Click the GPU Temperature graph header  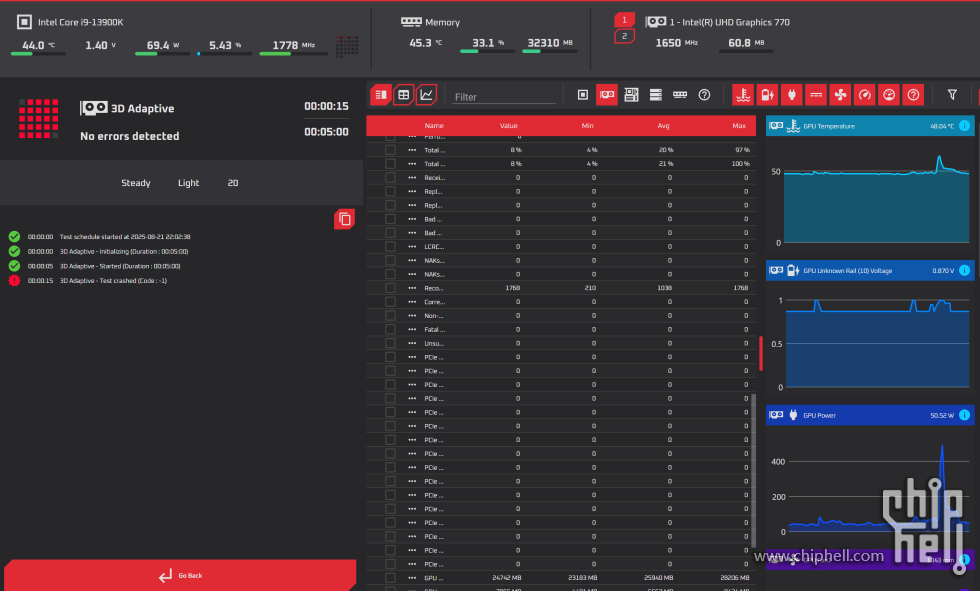(x=870, y=126)
